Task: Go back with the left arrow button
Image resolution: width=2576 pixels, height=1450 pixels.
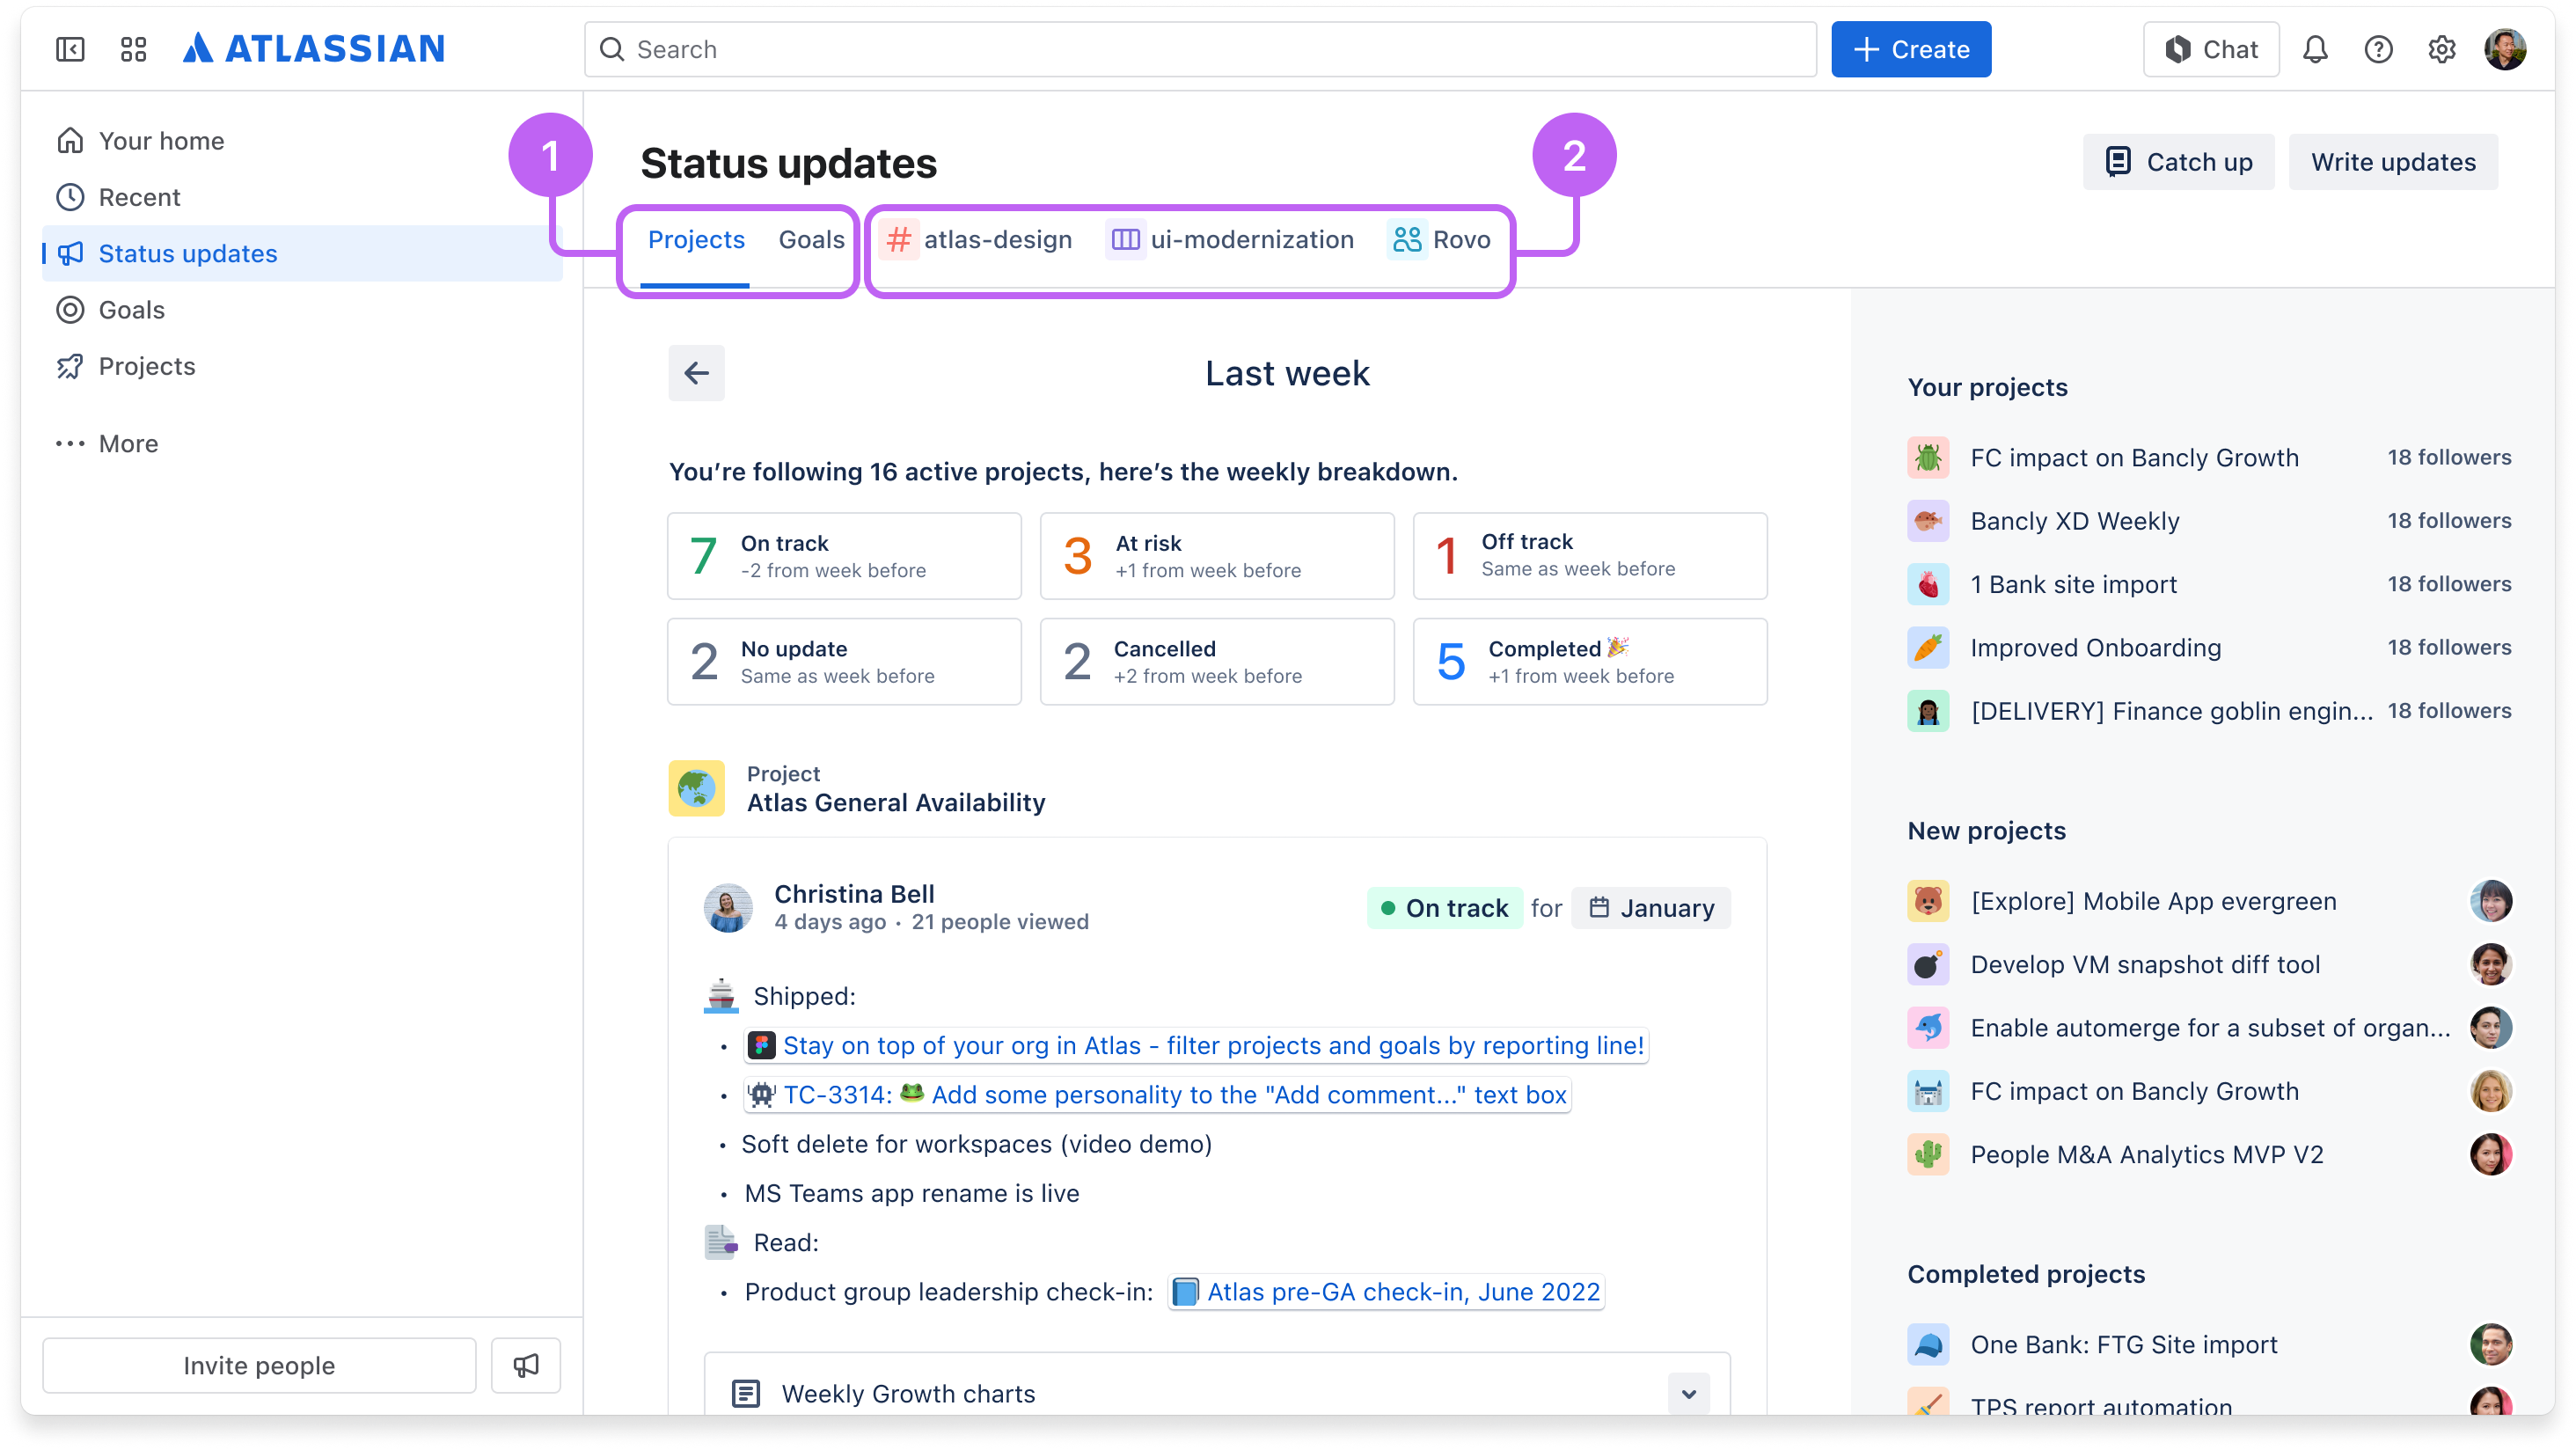Action: click(696, 373)
